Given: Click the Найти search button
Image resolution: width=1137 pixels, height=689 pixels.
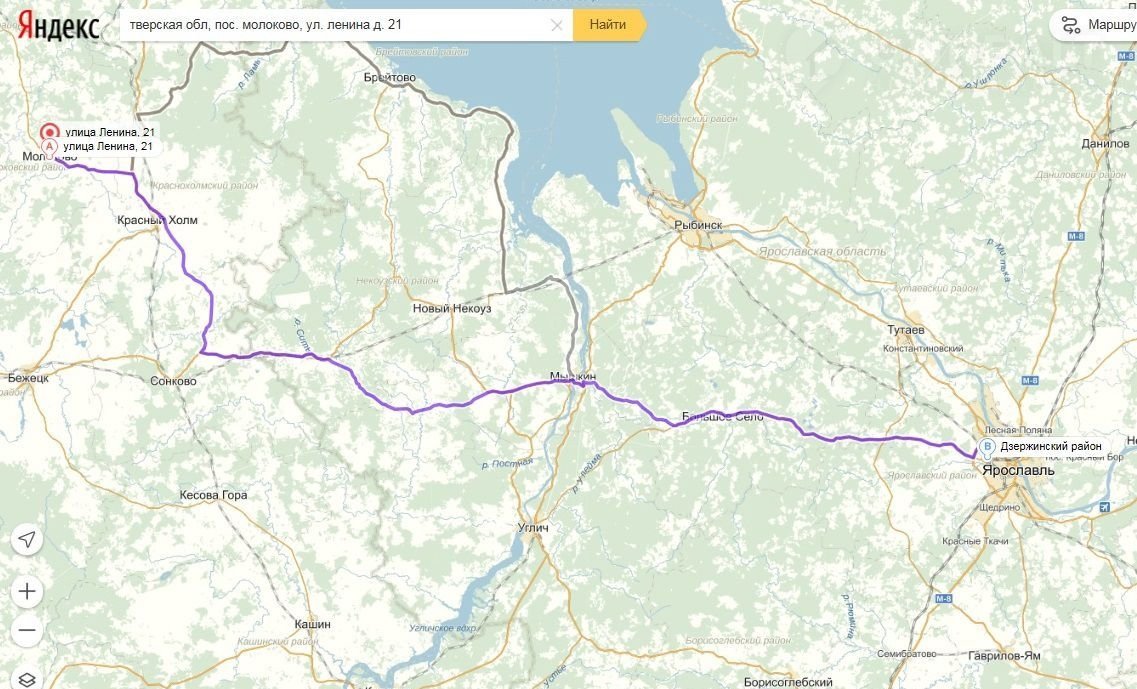Looking at the screenshot, I should (x=608, y=25).
